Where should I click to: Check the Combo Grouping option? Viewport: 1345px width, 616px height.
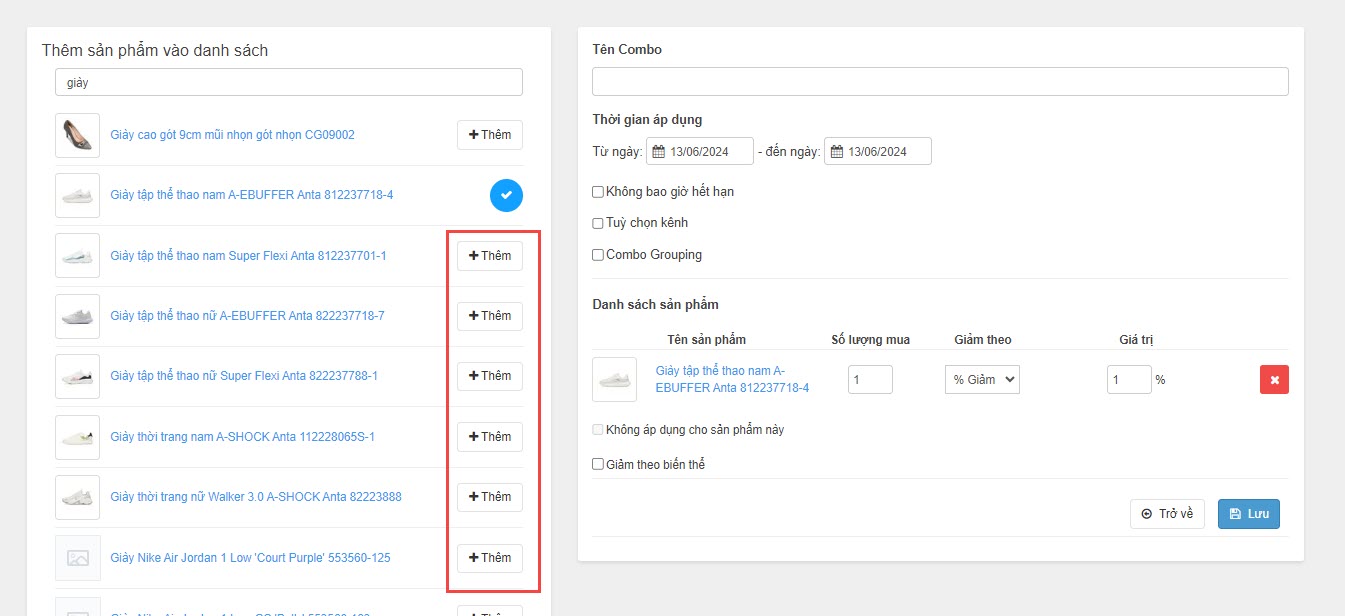tap(598, 255)
